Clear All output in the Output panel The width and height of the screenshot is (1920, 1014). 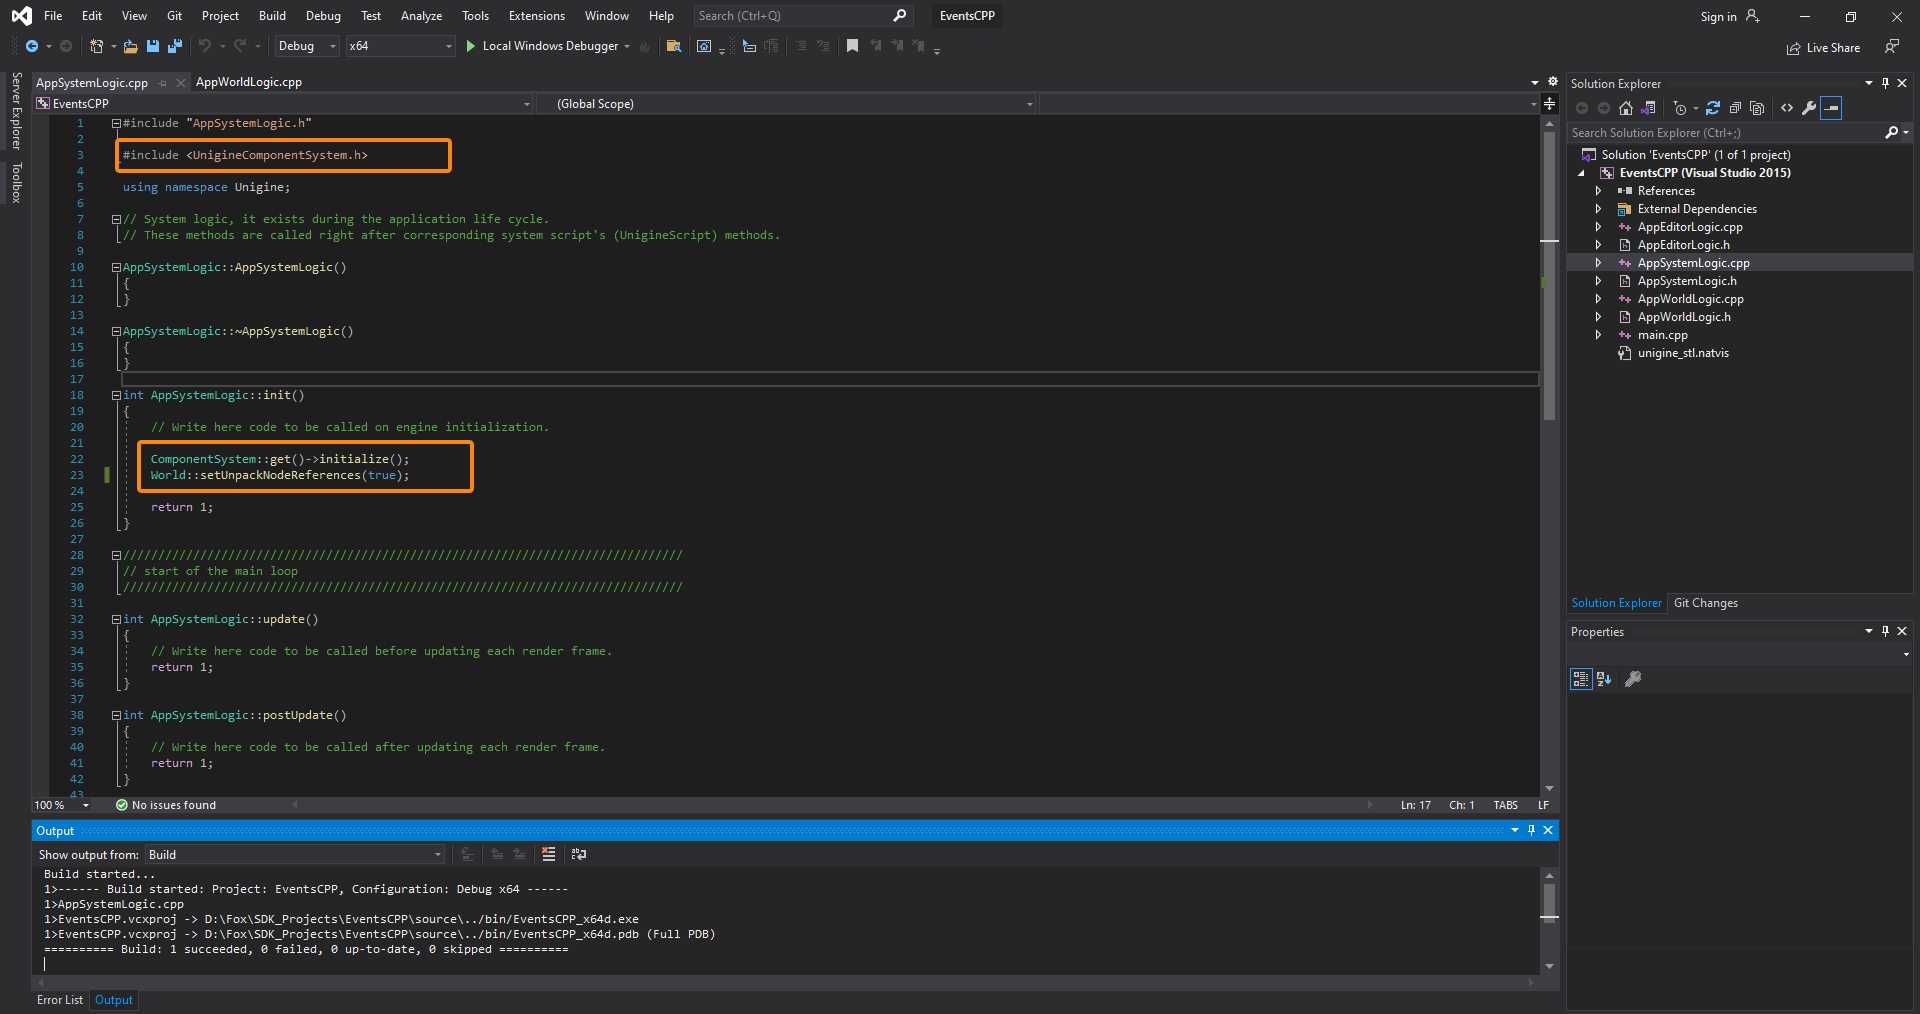coord(549,855)
